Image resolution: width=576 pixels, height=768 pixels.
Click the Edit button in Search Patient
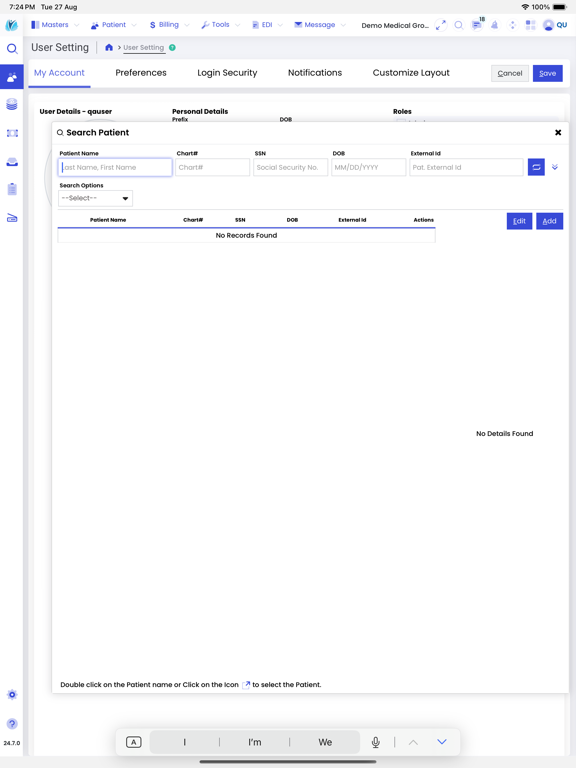[519, 221]
